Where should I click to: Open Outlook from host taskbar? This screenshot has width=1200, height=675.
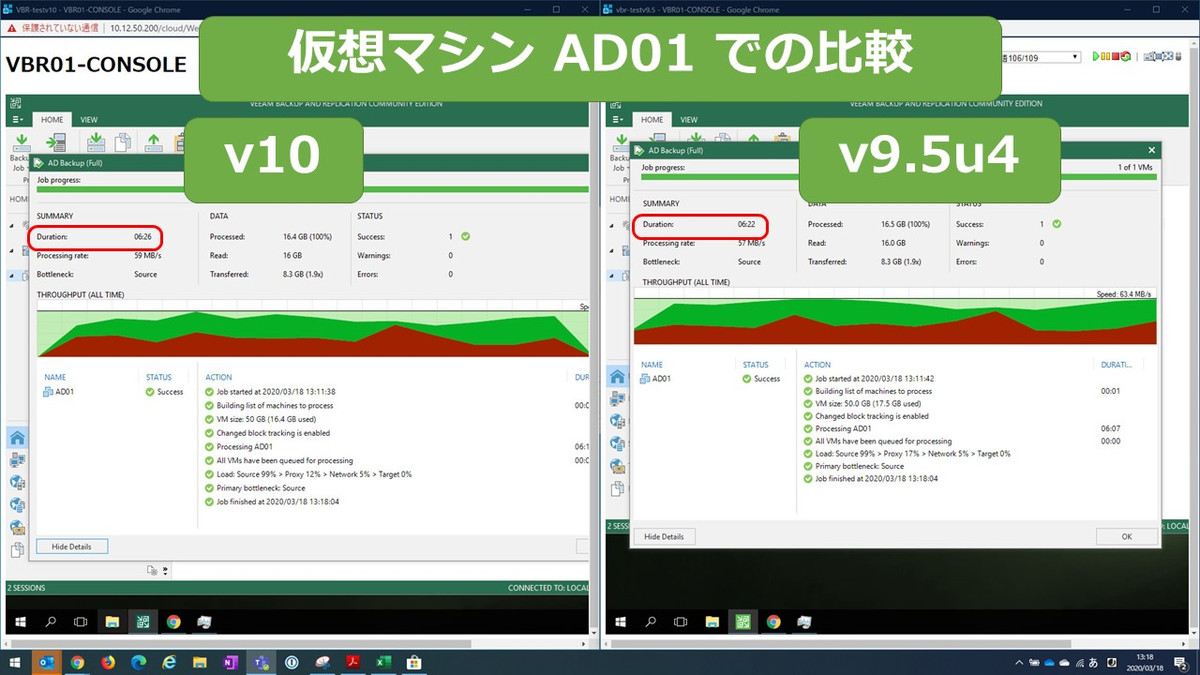[46, 662]
